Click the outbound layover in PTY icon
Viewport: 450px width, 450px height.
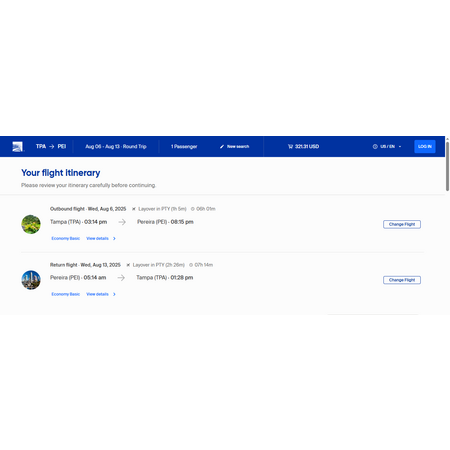point(134,209)
